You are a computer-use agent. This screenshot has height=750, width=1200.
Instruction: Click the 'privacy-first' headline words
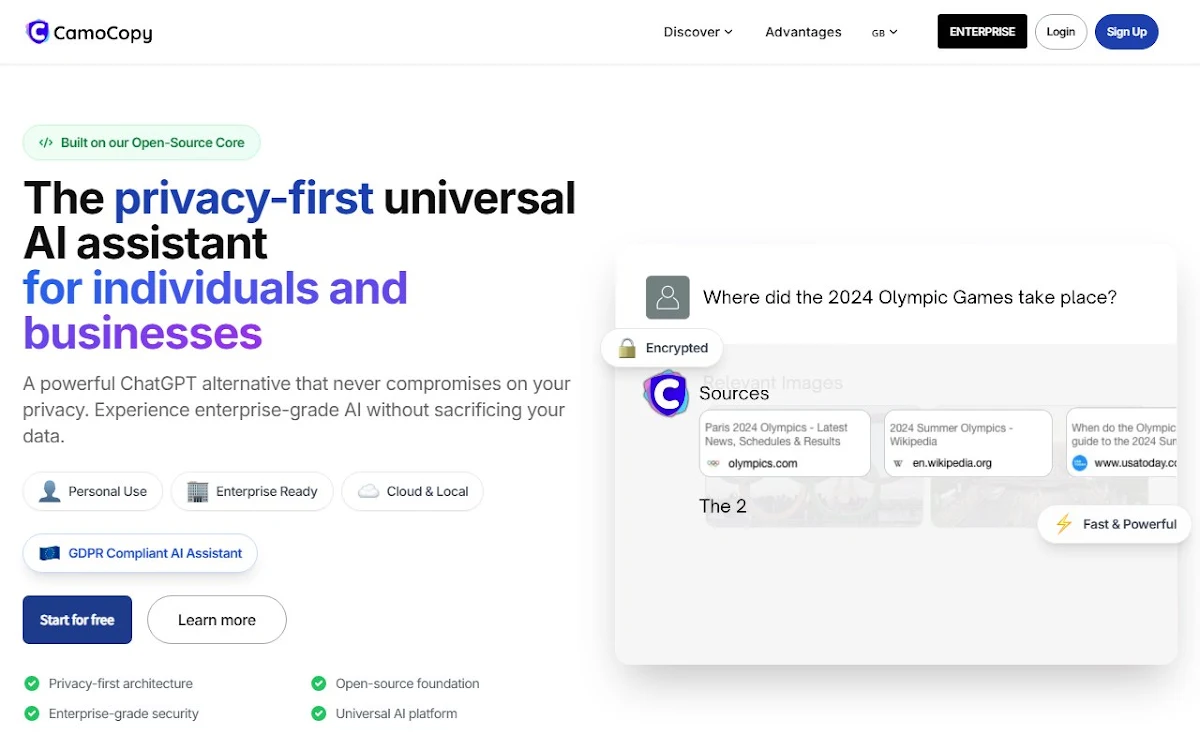click(x=244, y=198)
